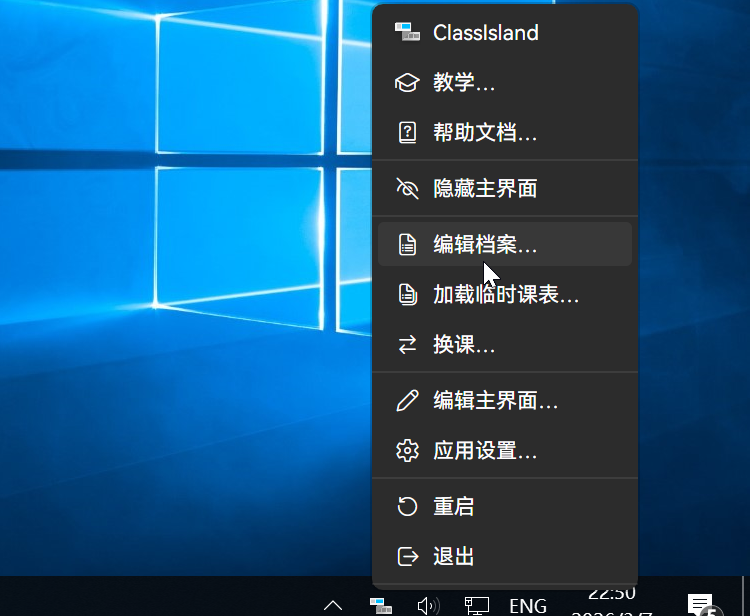Screen dimensions: 750x616
Task: Click the crossed-out eye hide icon
Action: pos(408,188)
